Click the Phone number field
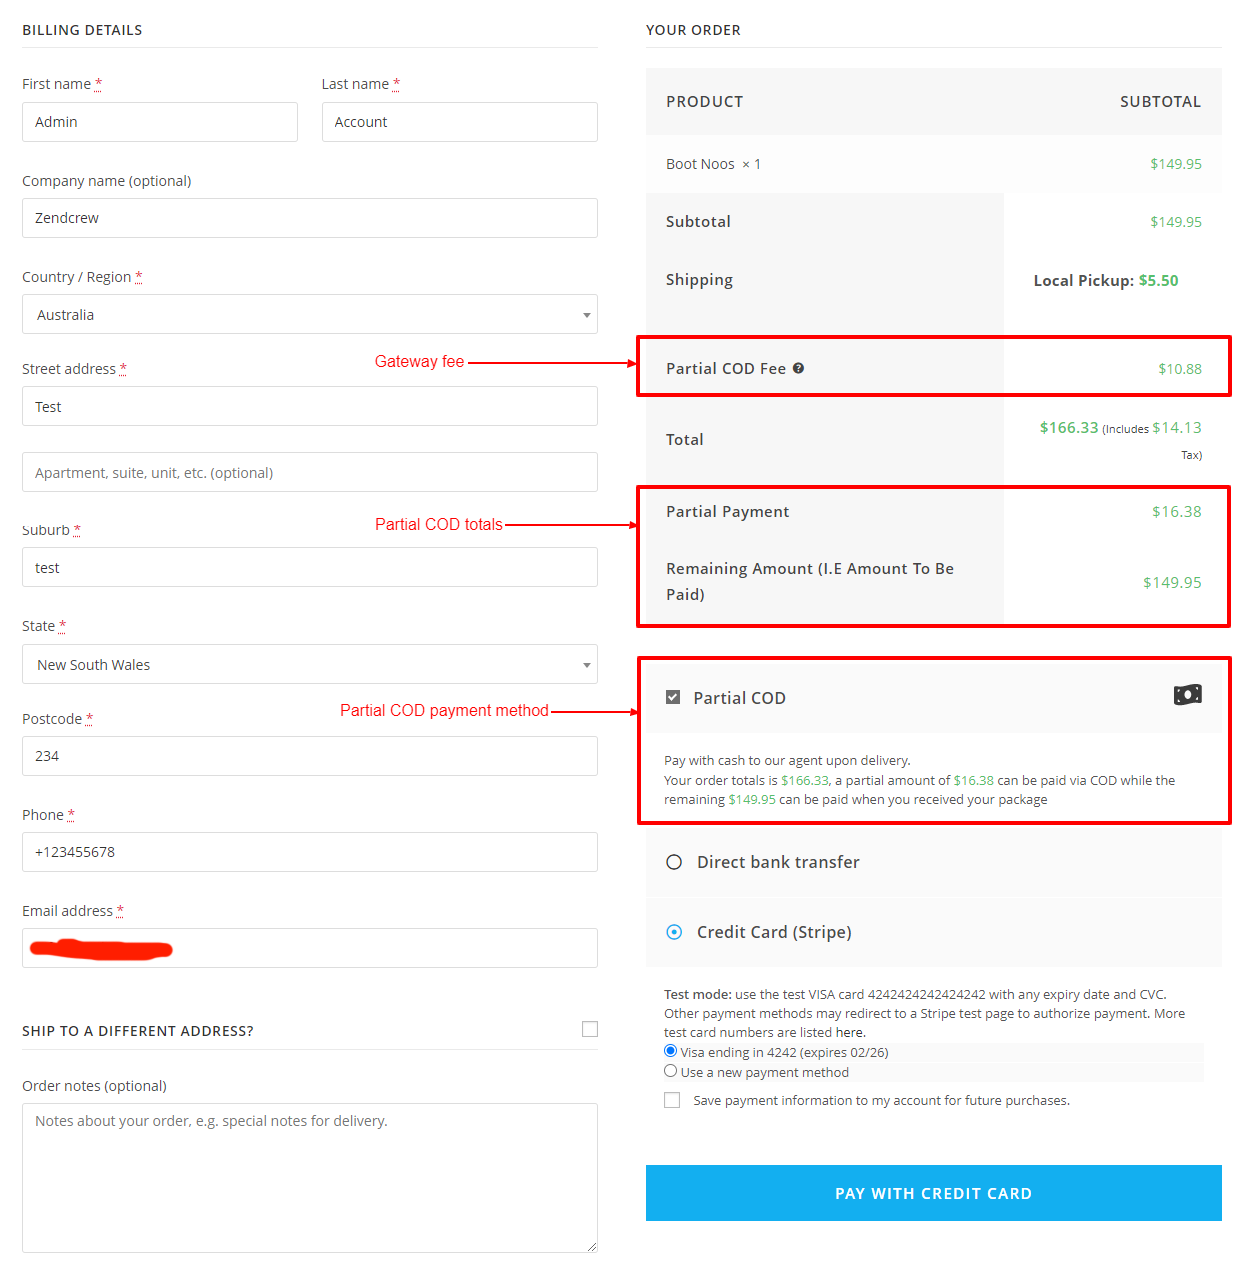 pyautogui.click(x=310, y=852)
